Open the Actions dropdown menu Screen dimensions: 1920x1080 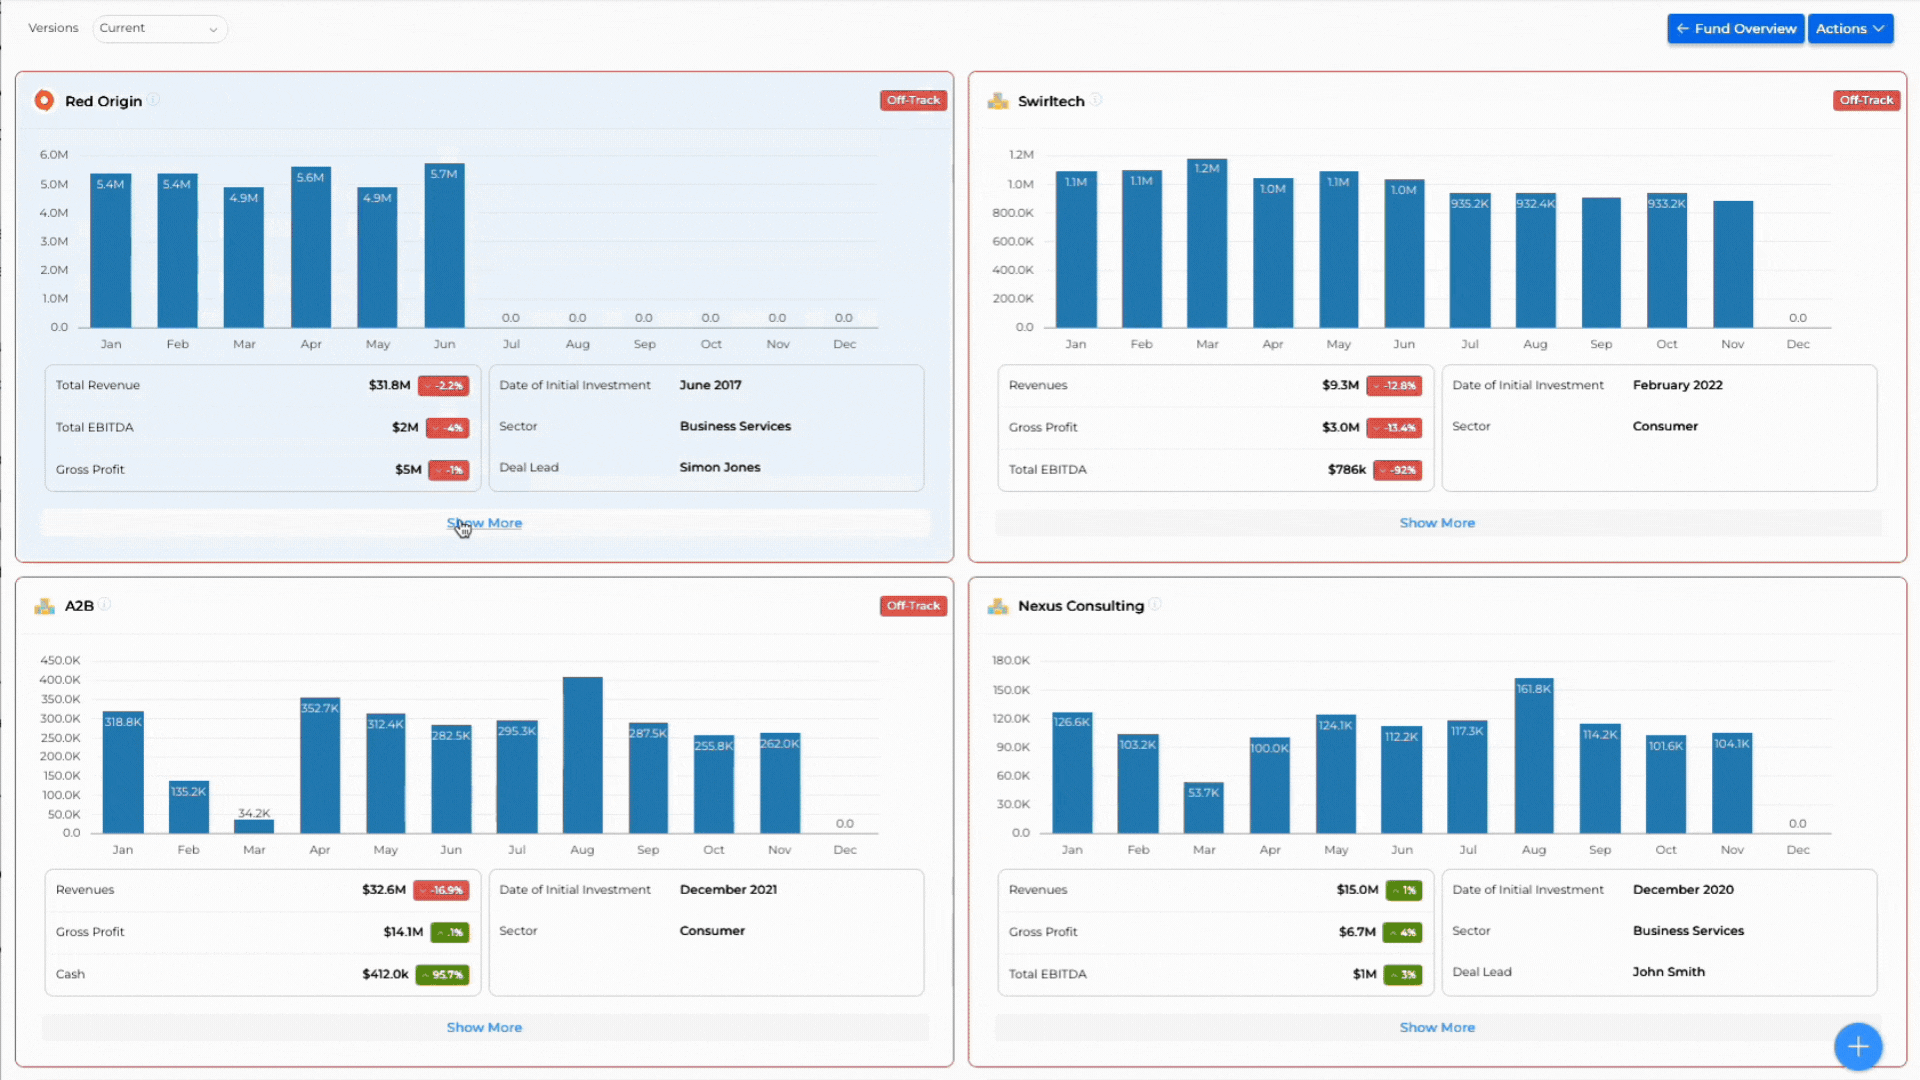point(1850,28)
